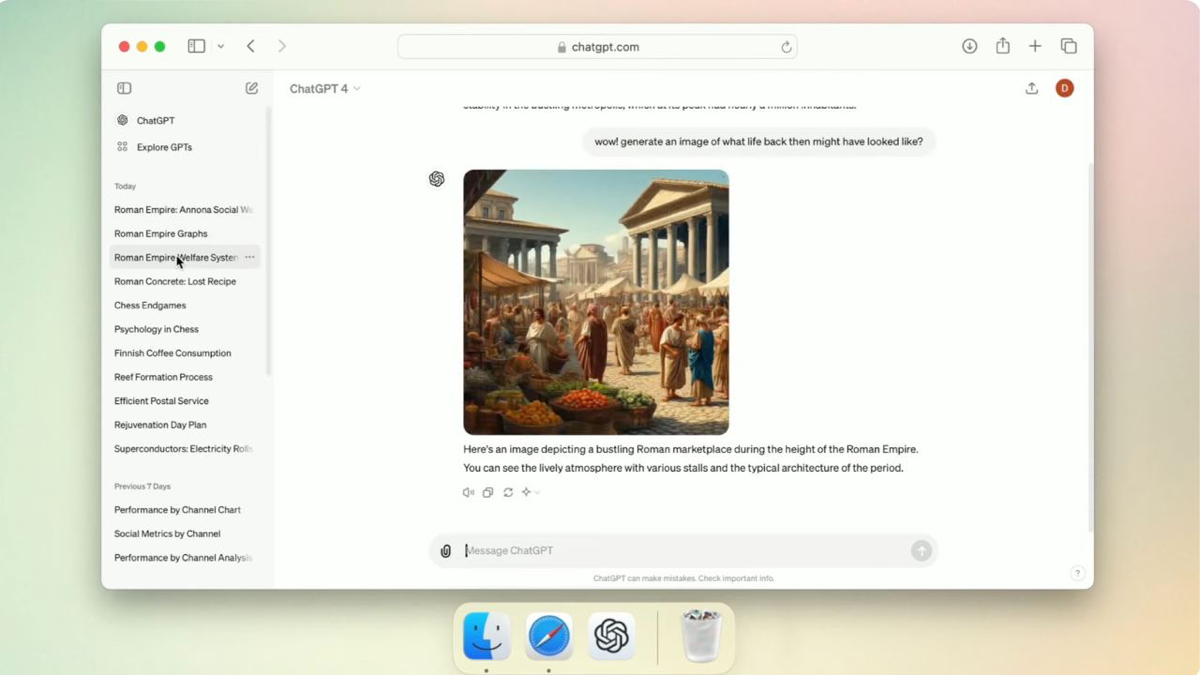
Task: Read aloud the response with speaker icon
Action: pos(468,493)
